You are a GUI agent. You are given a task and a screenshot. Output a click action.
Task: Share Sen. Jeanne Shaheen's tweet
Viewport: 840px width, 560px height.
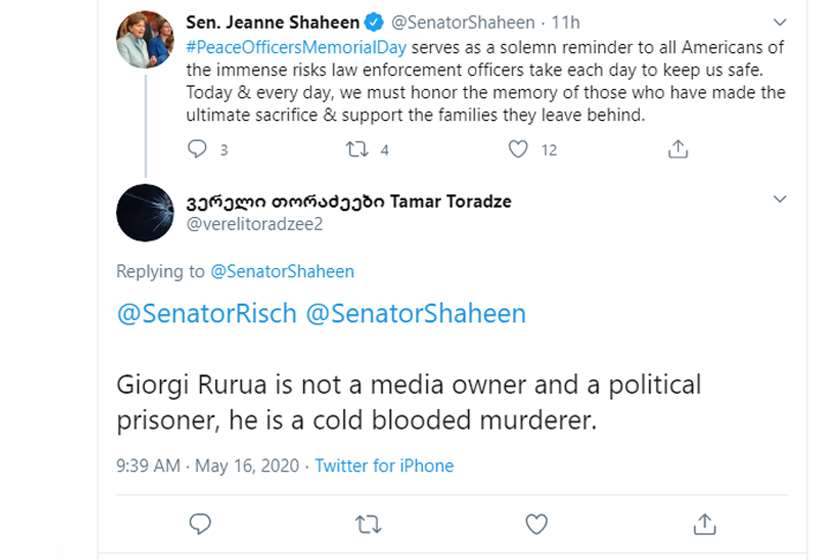point(678,148)
